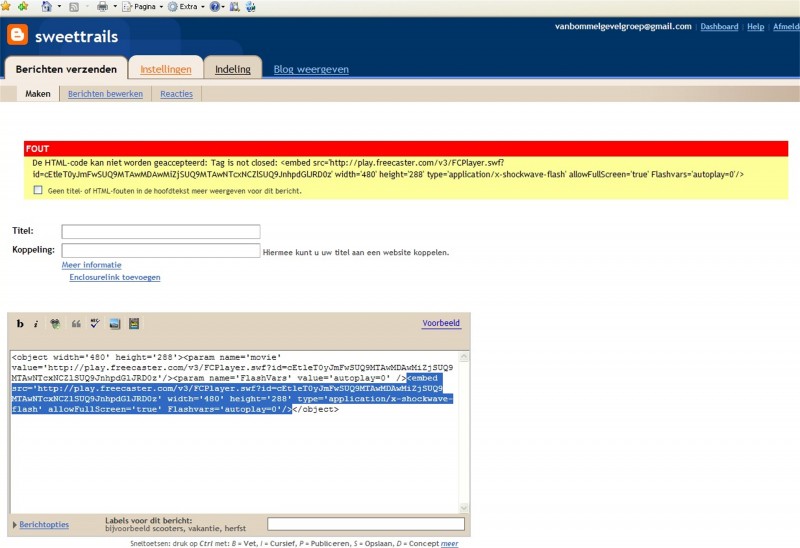Select the Maken sub-tab
The height and width of the screenshot is (548, 800).
(x=38, y=93)
